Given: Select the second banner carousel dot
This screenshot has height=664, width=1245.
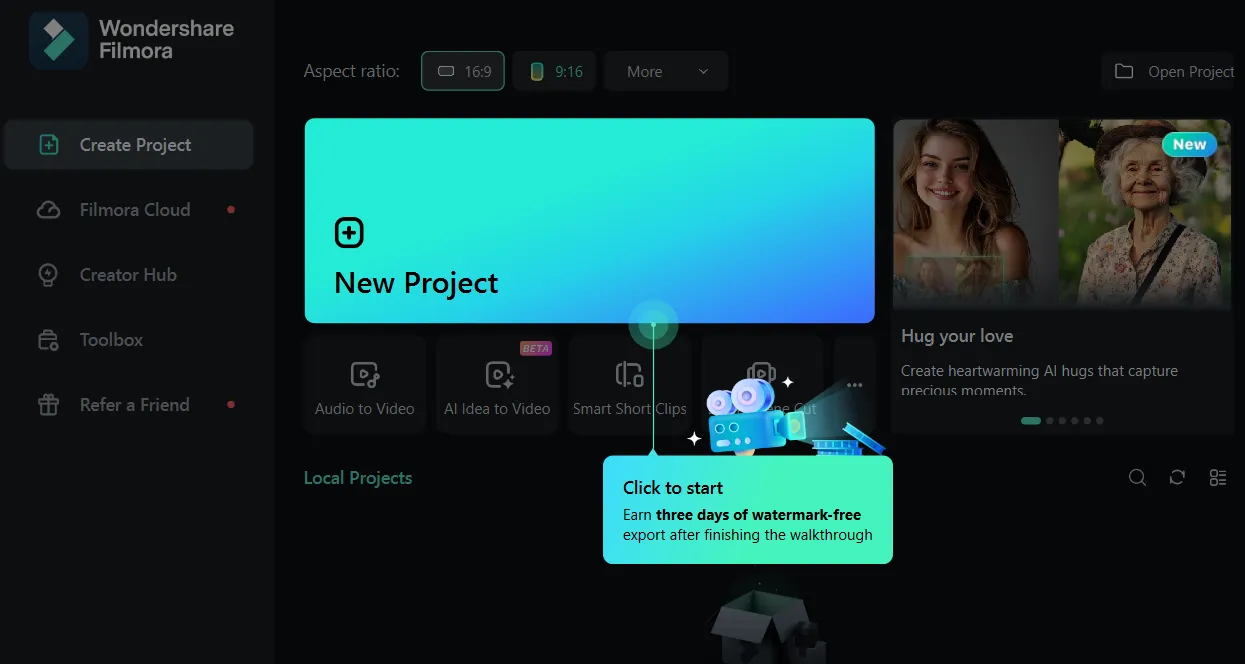Looking at the screenshot, I should (1050, 421).
